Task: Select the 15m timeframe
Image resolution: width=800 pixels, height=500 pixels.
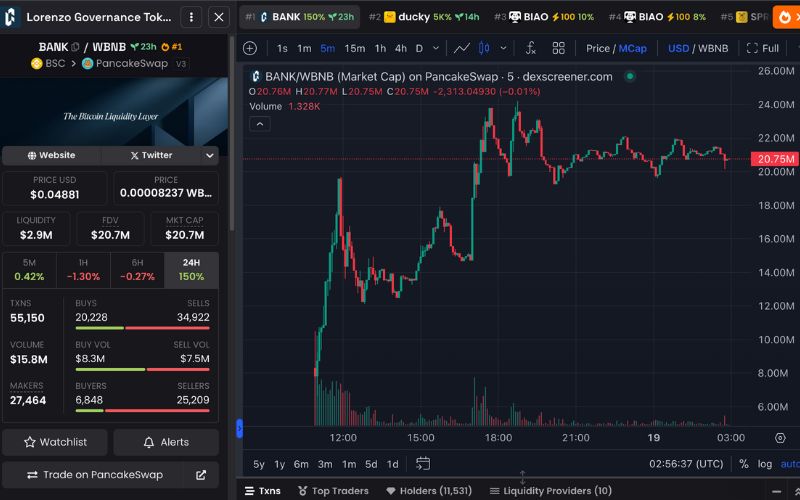Action: [x=355, y=48]
